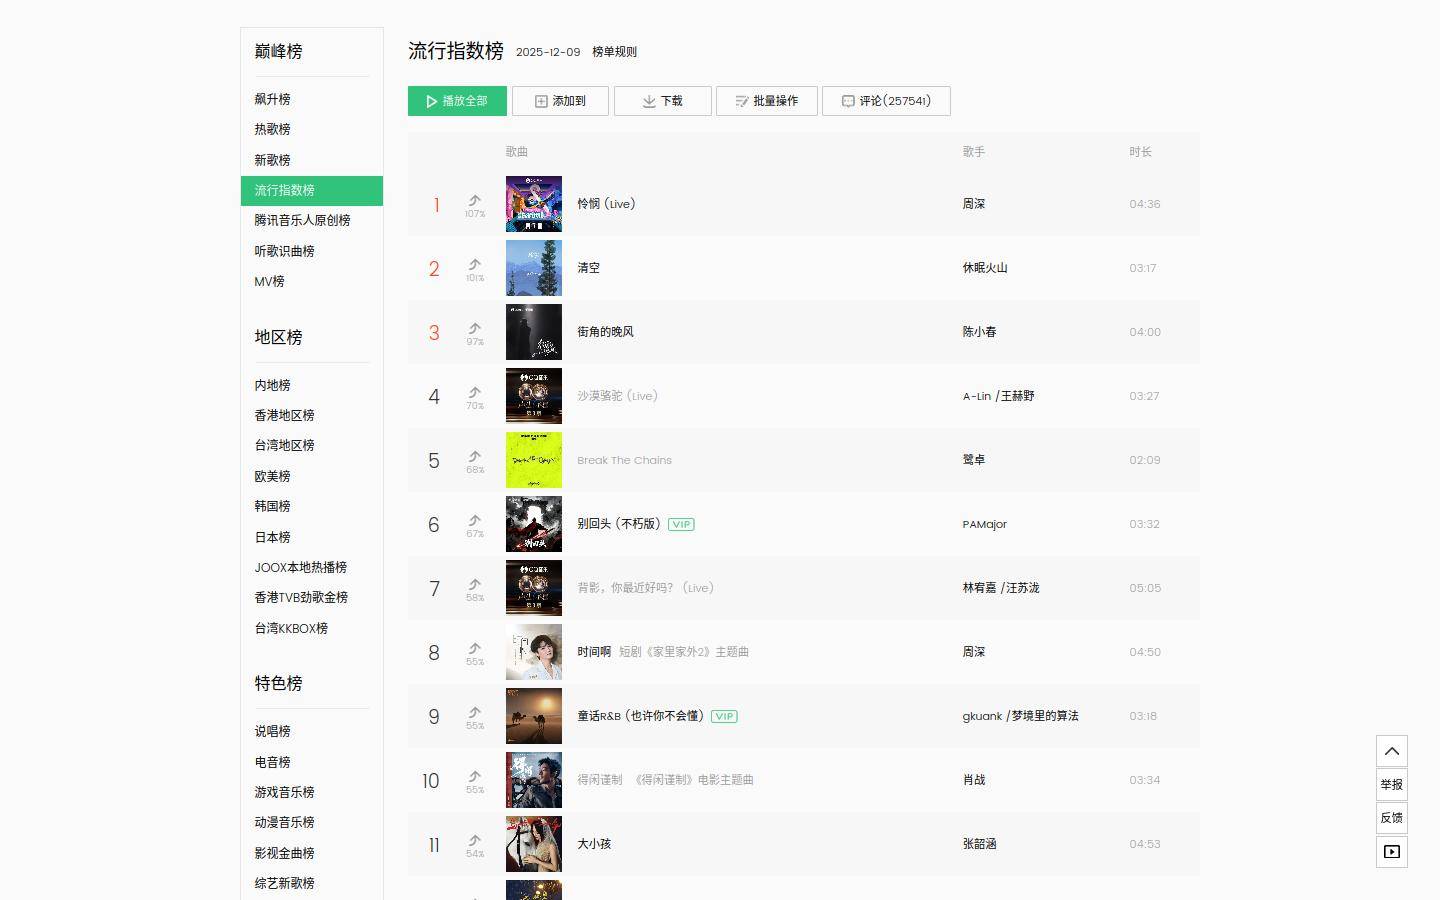This screenshot has height=900, width=1440.
Task: View the 榜单规则 chart rules link
Action: (x=614, y=52)
